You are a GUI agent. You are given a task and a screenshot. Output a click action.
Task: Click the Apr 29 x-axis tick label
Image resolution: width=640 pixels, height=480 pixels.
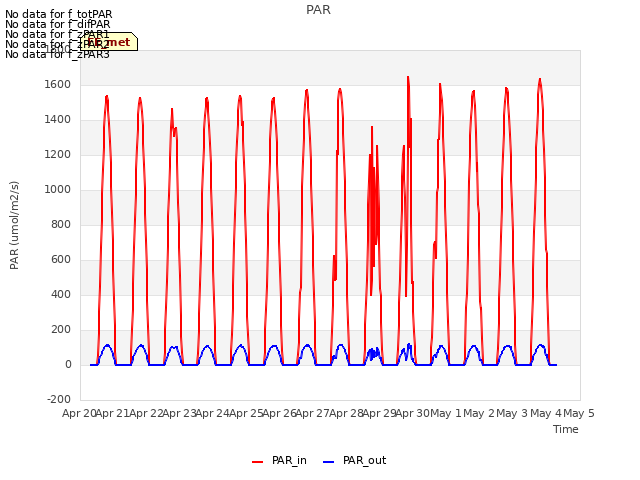click(x=380, y=413)
